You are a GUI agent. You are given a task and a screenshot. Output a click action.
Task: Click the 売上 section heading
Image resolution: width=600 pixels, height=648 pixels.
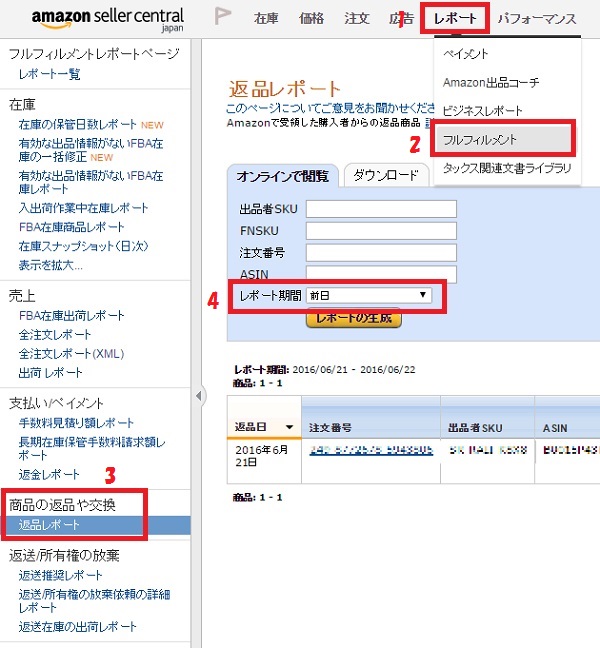tap(22, 296)
